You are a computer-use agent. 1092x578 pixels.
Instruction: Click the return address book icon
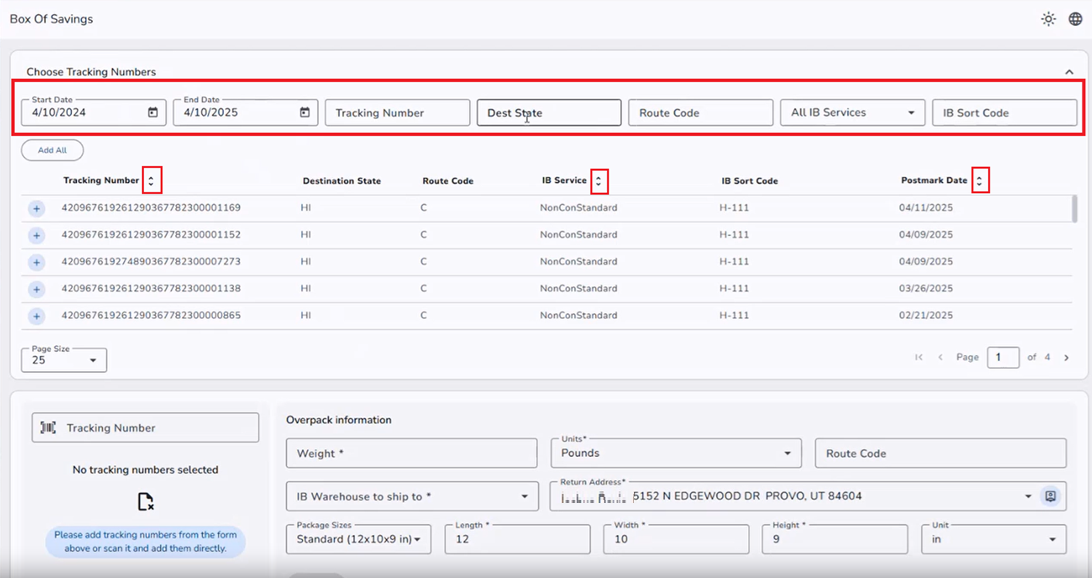pos(1050,496)
